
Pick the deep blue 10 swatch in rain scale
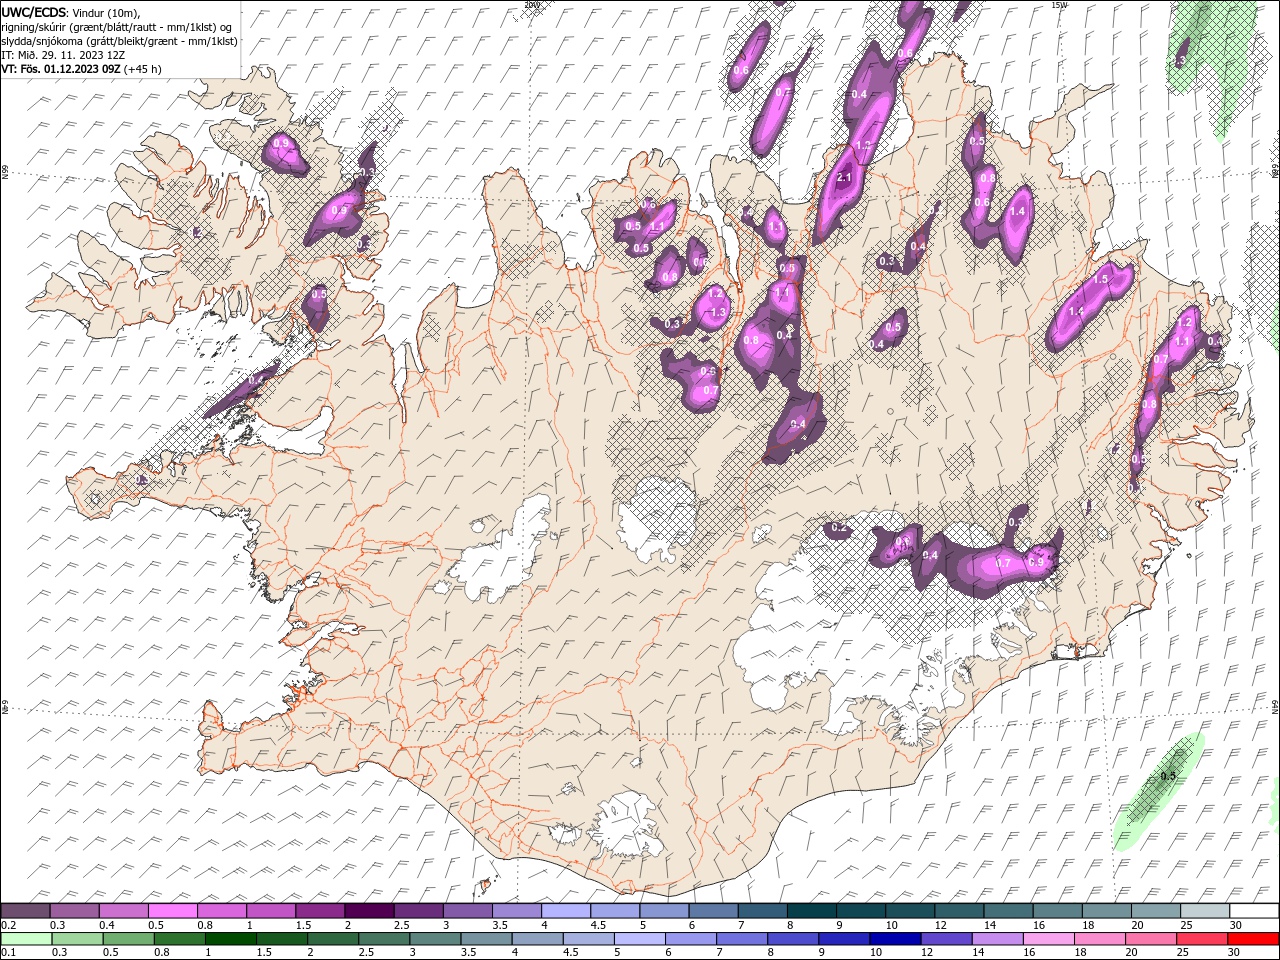tap(895, 939)
